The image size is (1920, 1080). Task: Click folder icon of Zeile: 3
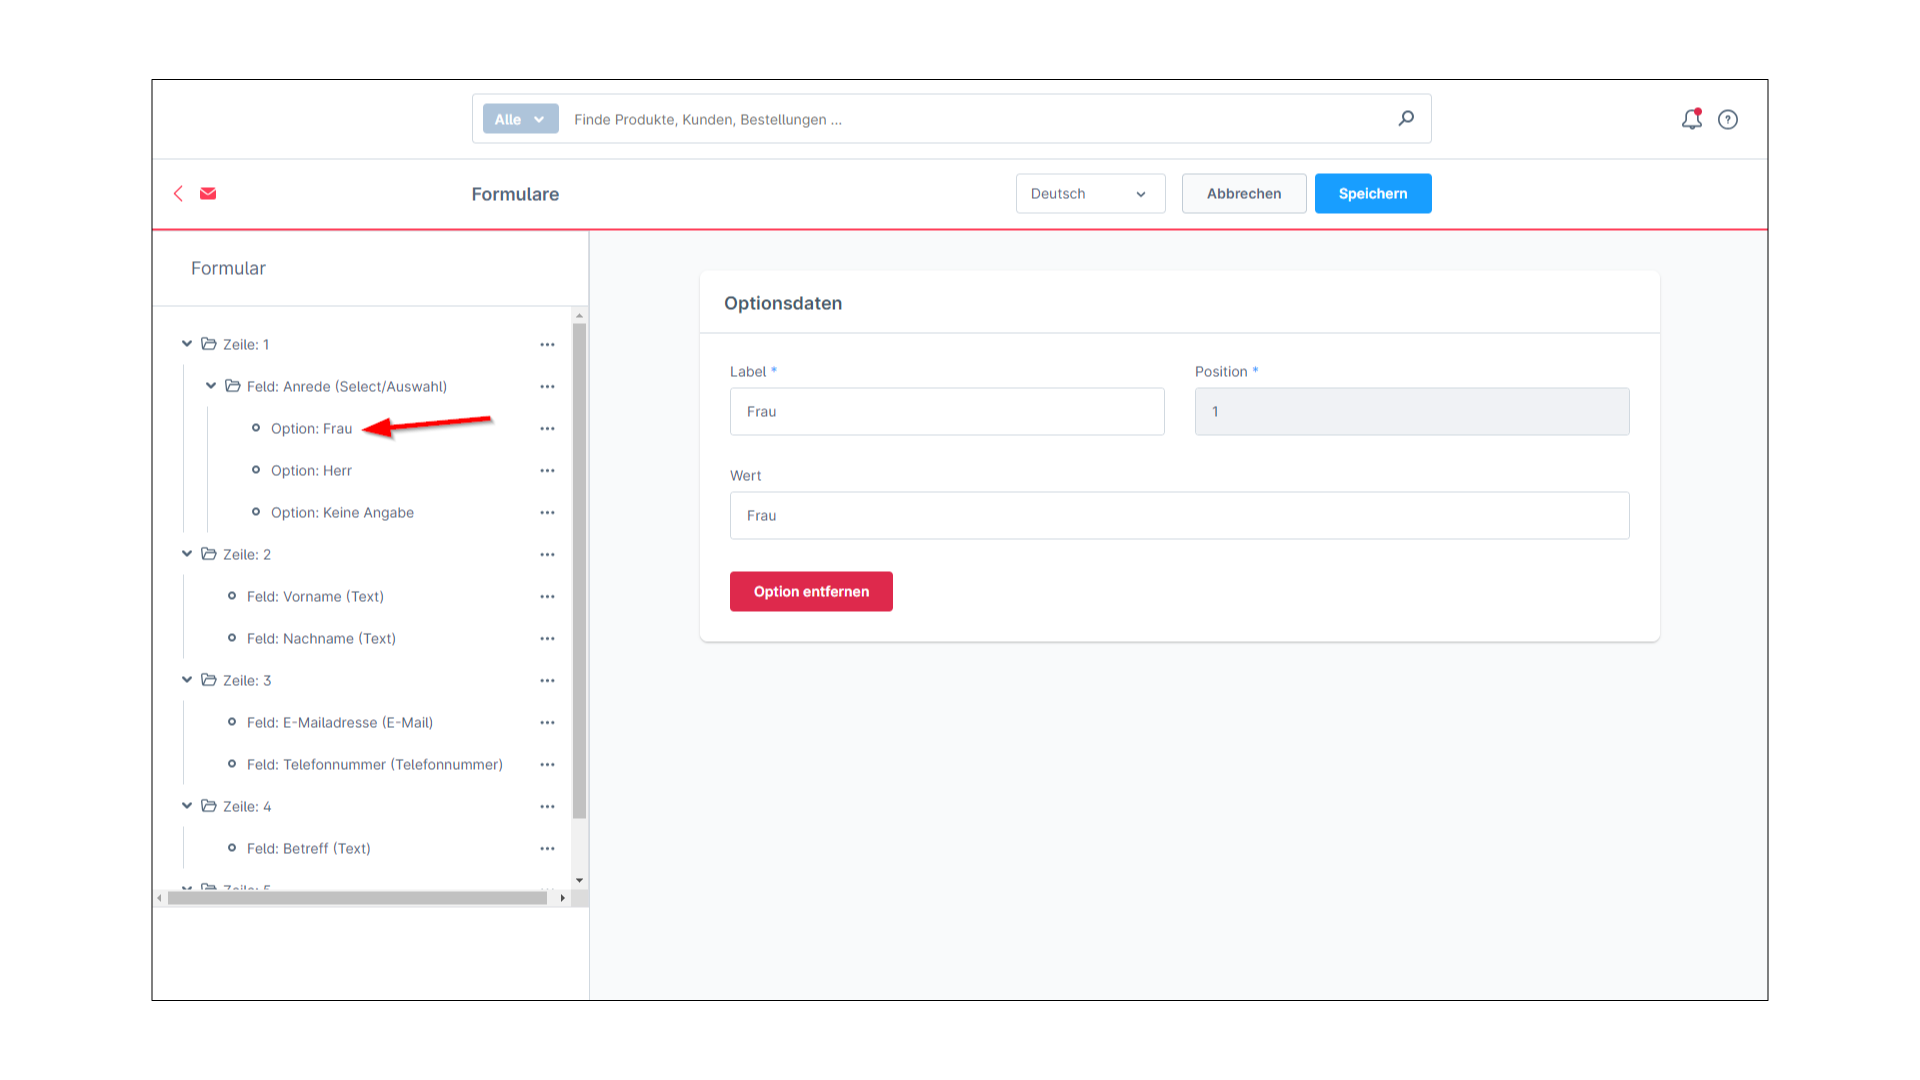click(x=209, y=680)
